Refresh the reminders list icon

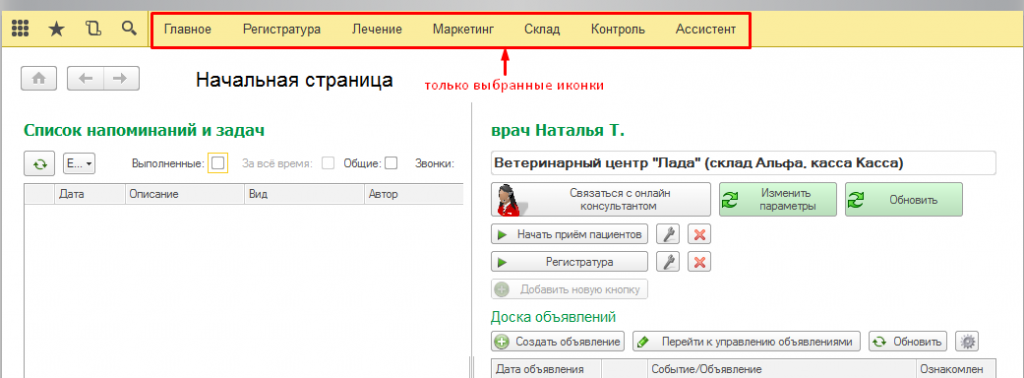click(40, 163)
